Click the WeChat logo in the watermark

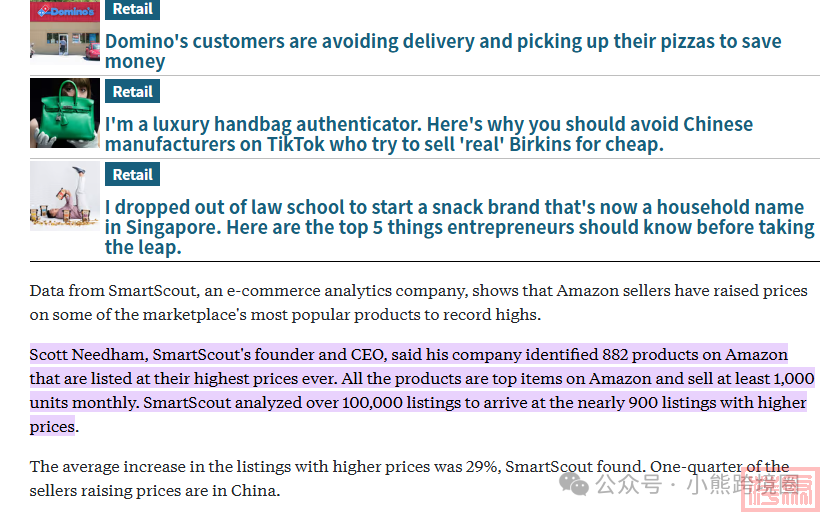click(x=574, y=484)
